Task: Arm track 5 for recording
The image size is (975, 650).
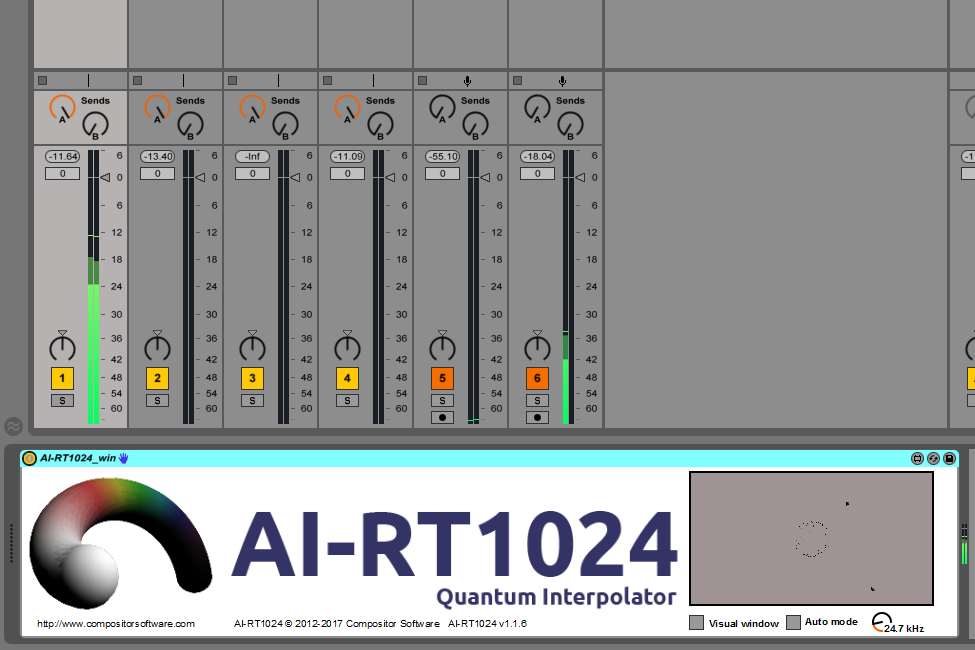Action: point(442,417)
